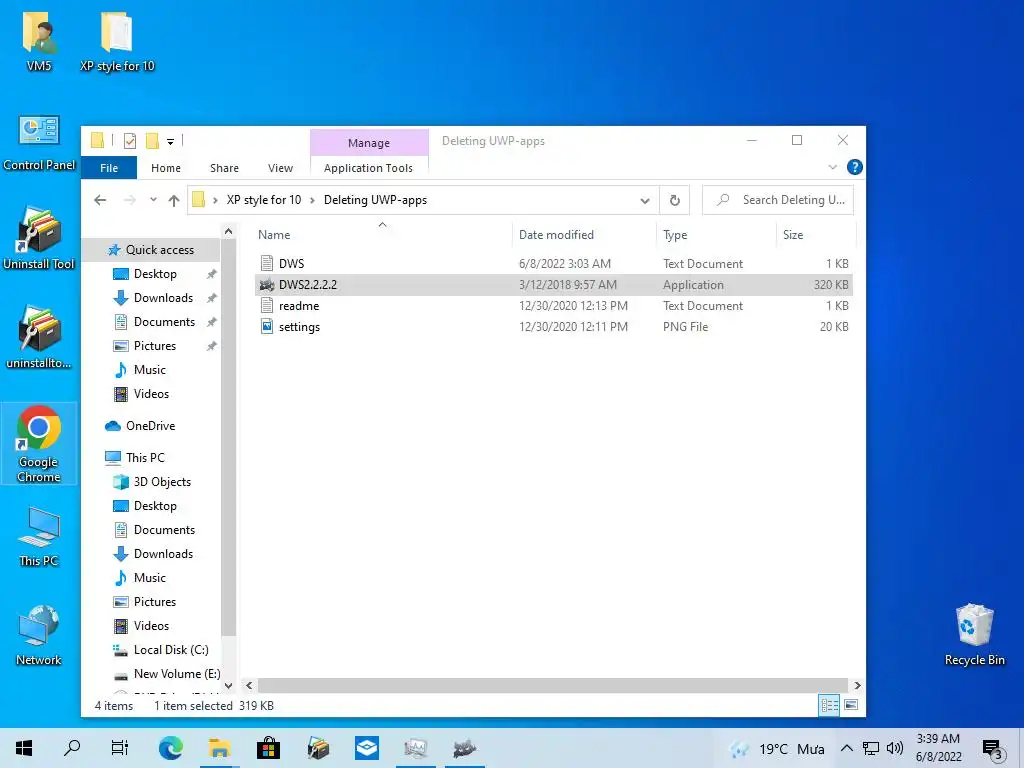
Task: Sort by the Type column header
Action: [x=716, y=234]
